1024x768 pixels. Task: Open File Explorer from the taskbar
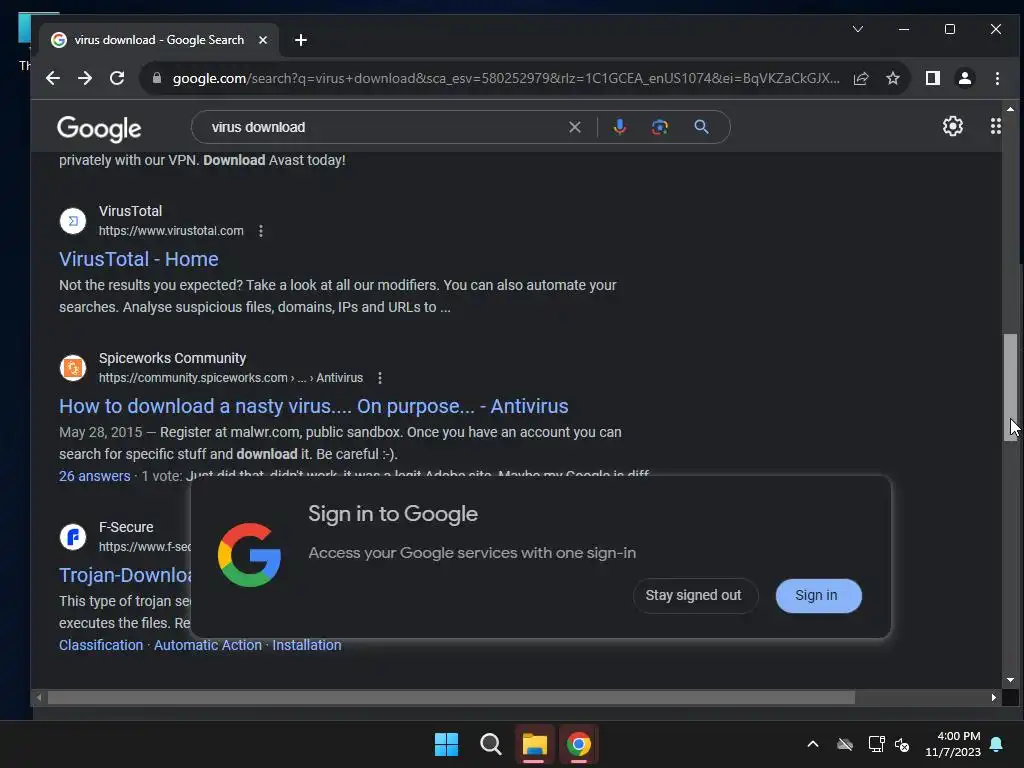534,744
